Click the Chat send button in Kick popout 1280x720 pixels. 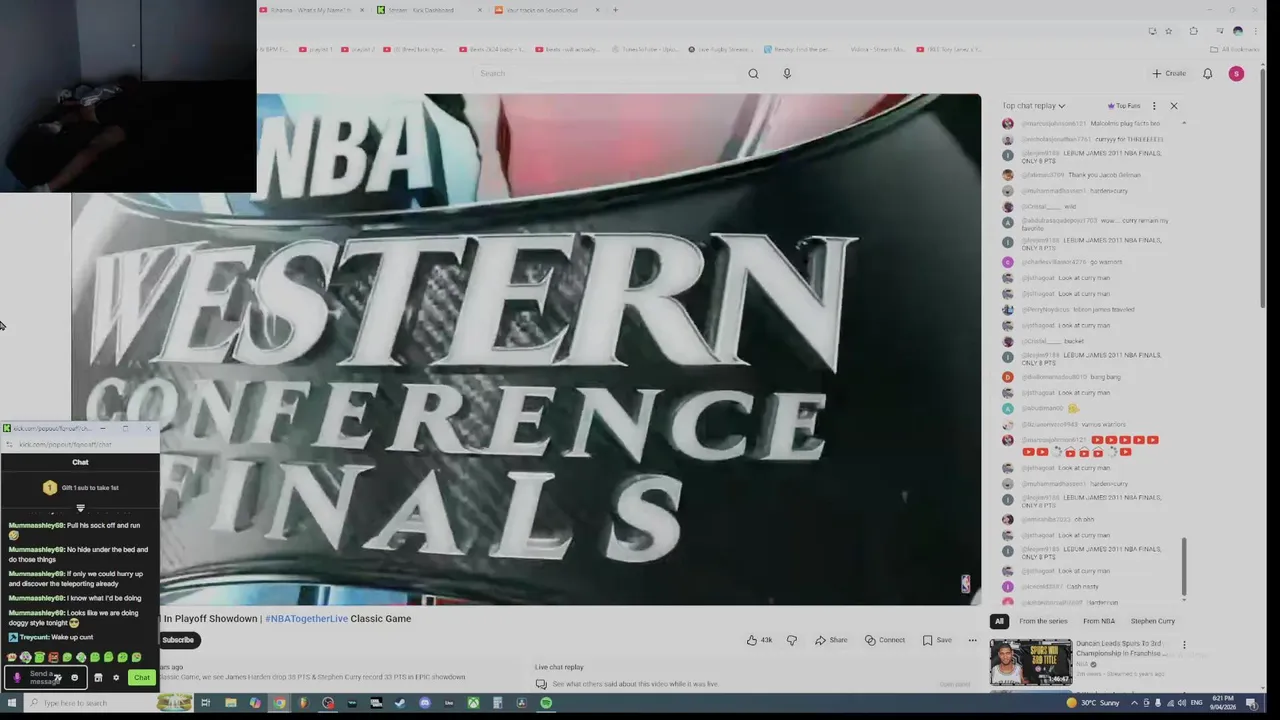[142, 678]
